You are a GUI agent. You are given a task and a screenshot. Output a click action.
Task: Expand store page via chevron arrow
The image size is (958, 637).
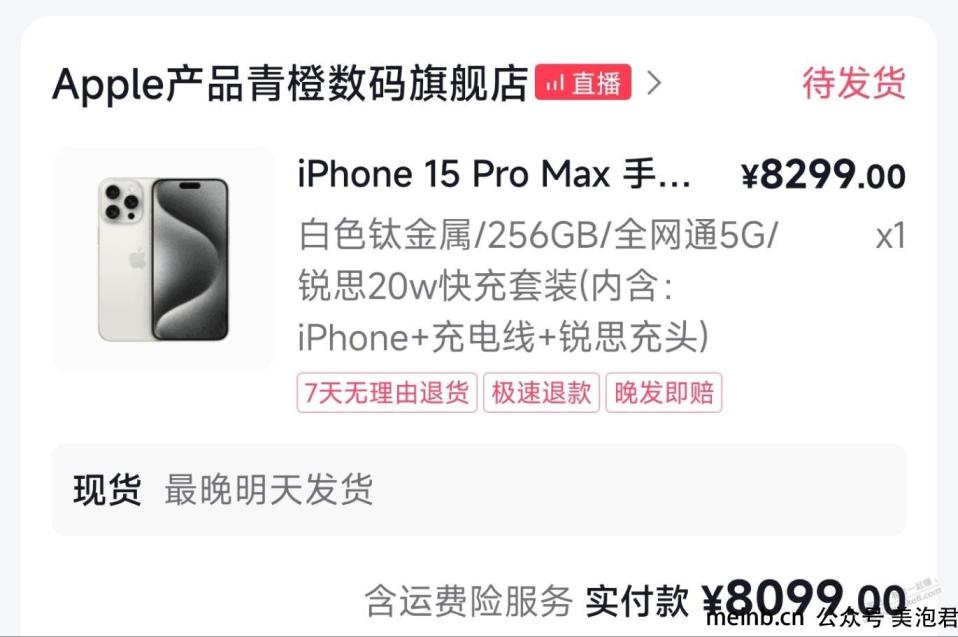(x=654, y=82)
